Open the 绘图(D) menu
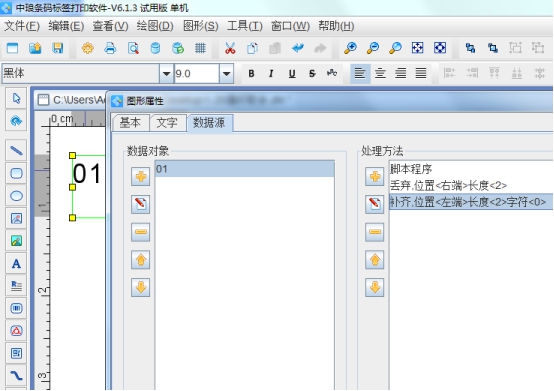This screenshot has width=554, height=391. tap(155, 26)
